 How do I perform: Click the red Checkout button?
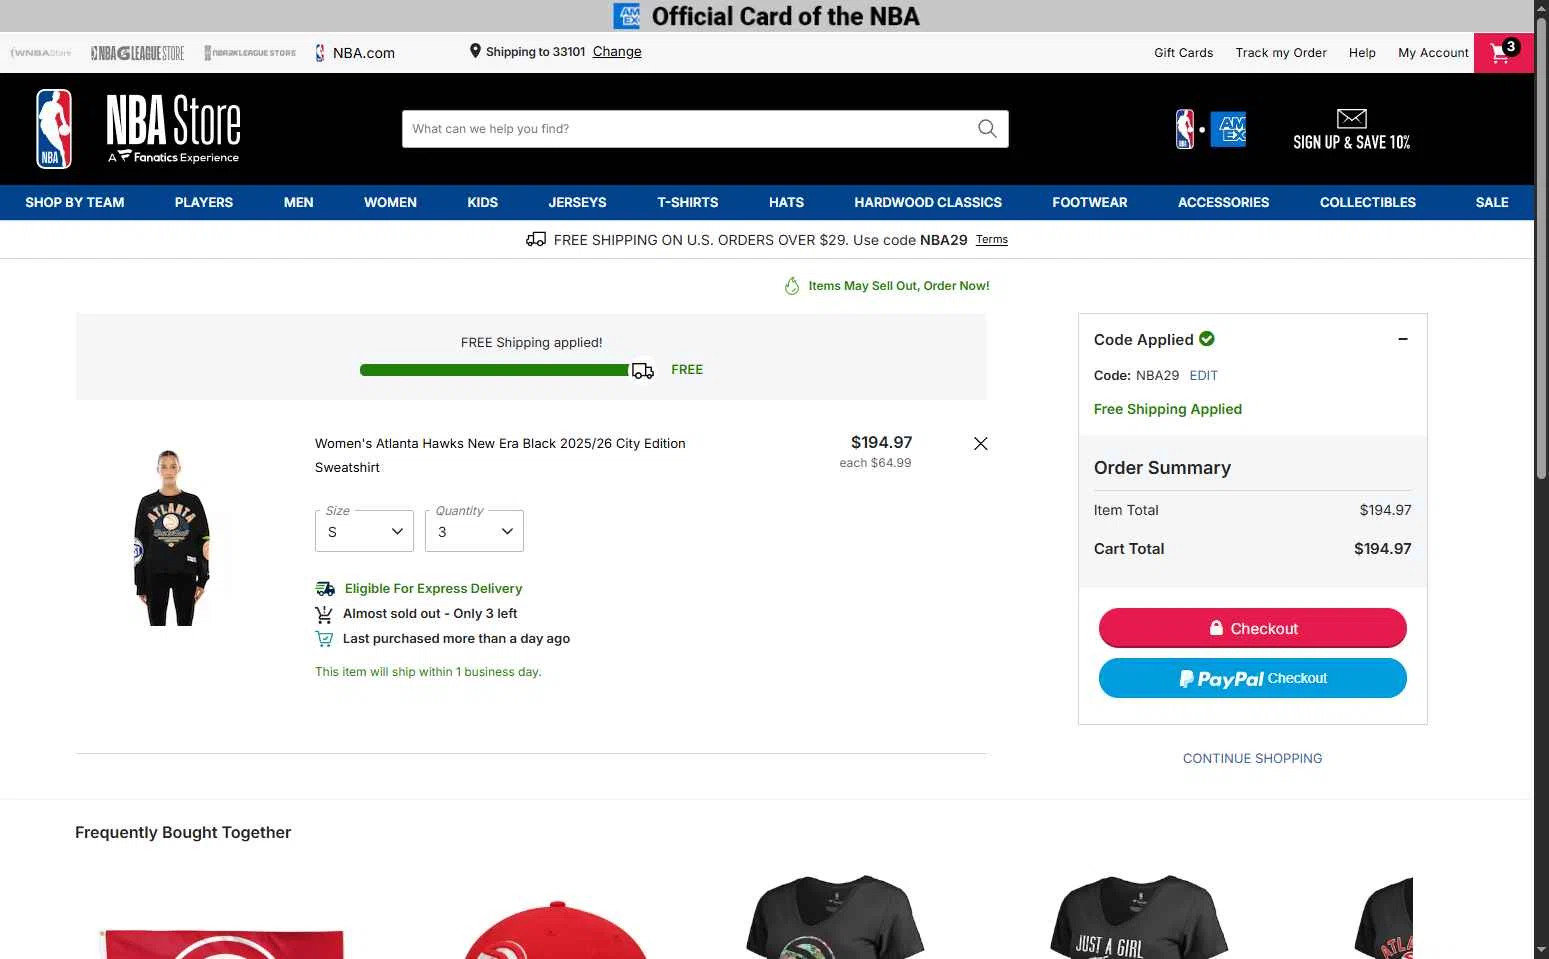[1253, 628]
